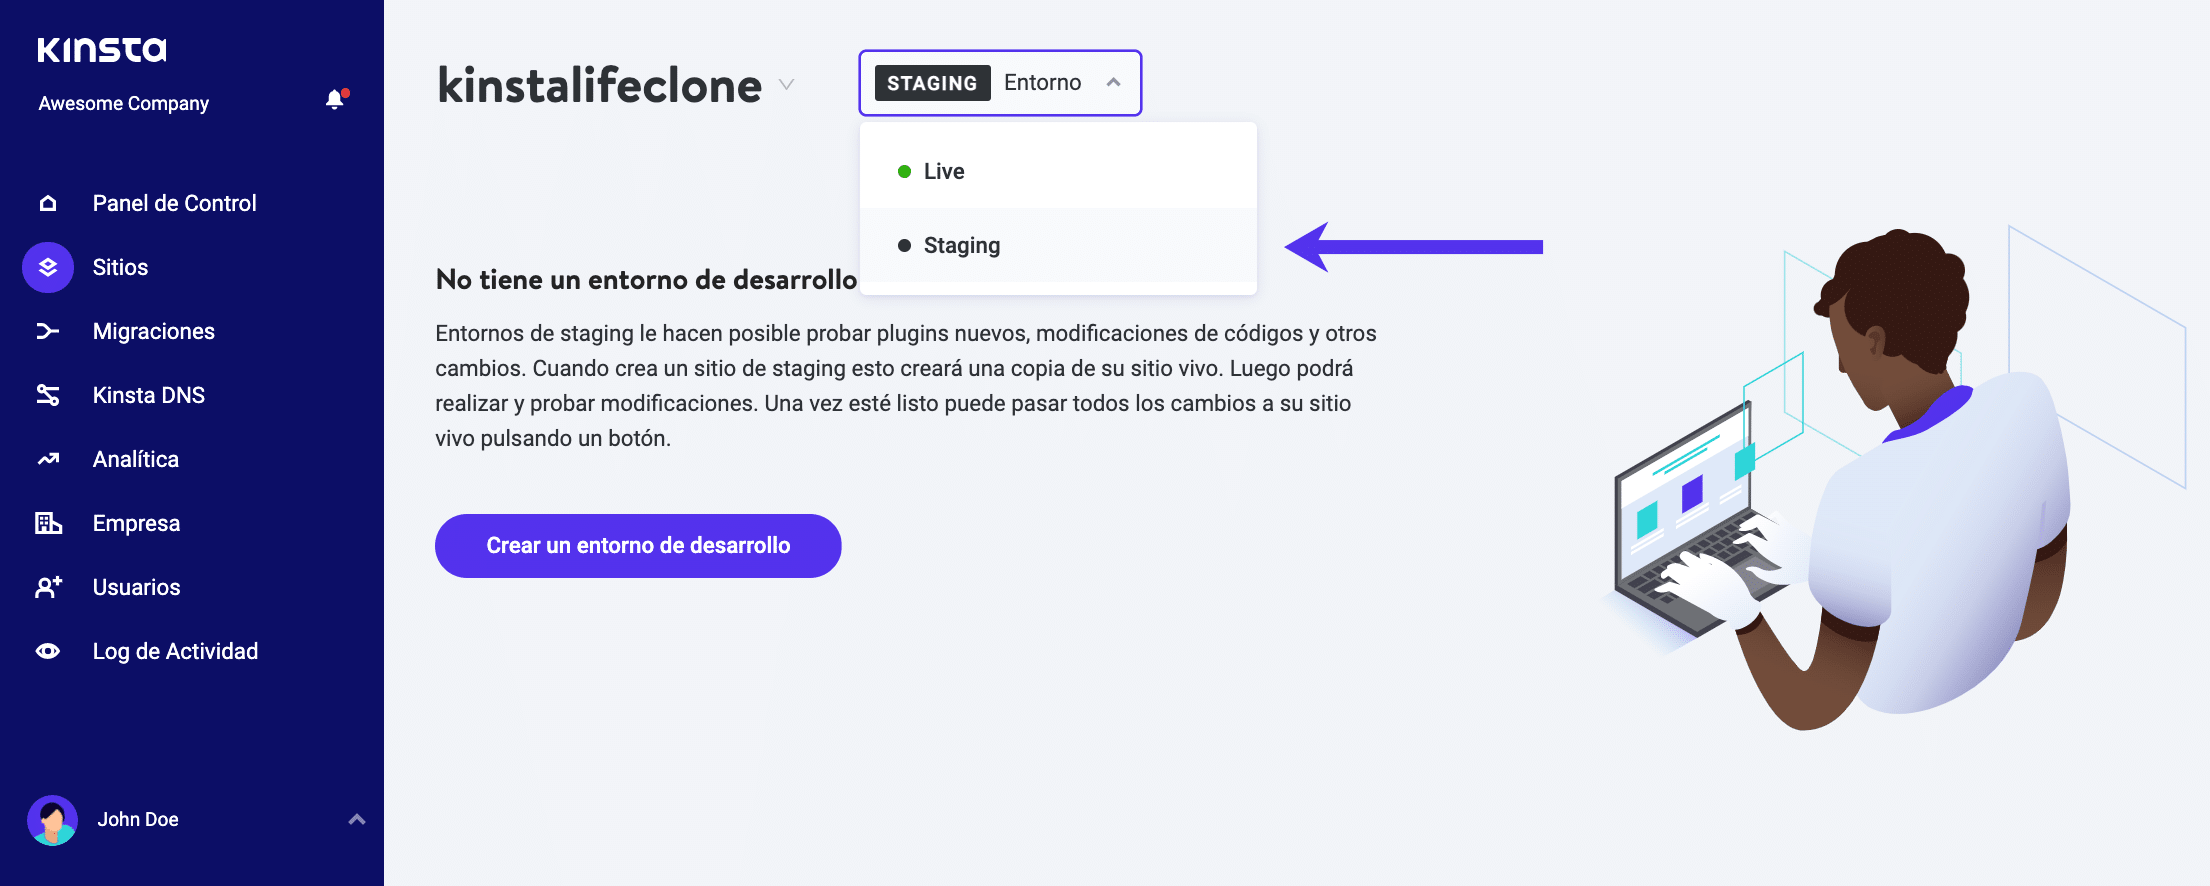2210x886 pixels.
Task: Select the Staging environment option
Action: [961, 246]
